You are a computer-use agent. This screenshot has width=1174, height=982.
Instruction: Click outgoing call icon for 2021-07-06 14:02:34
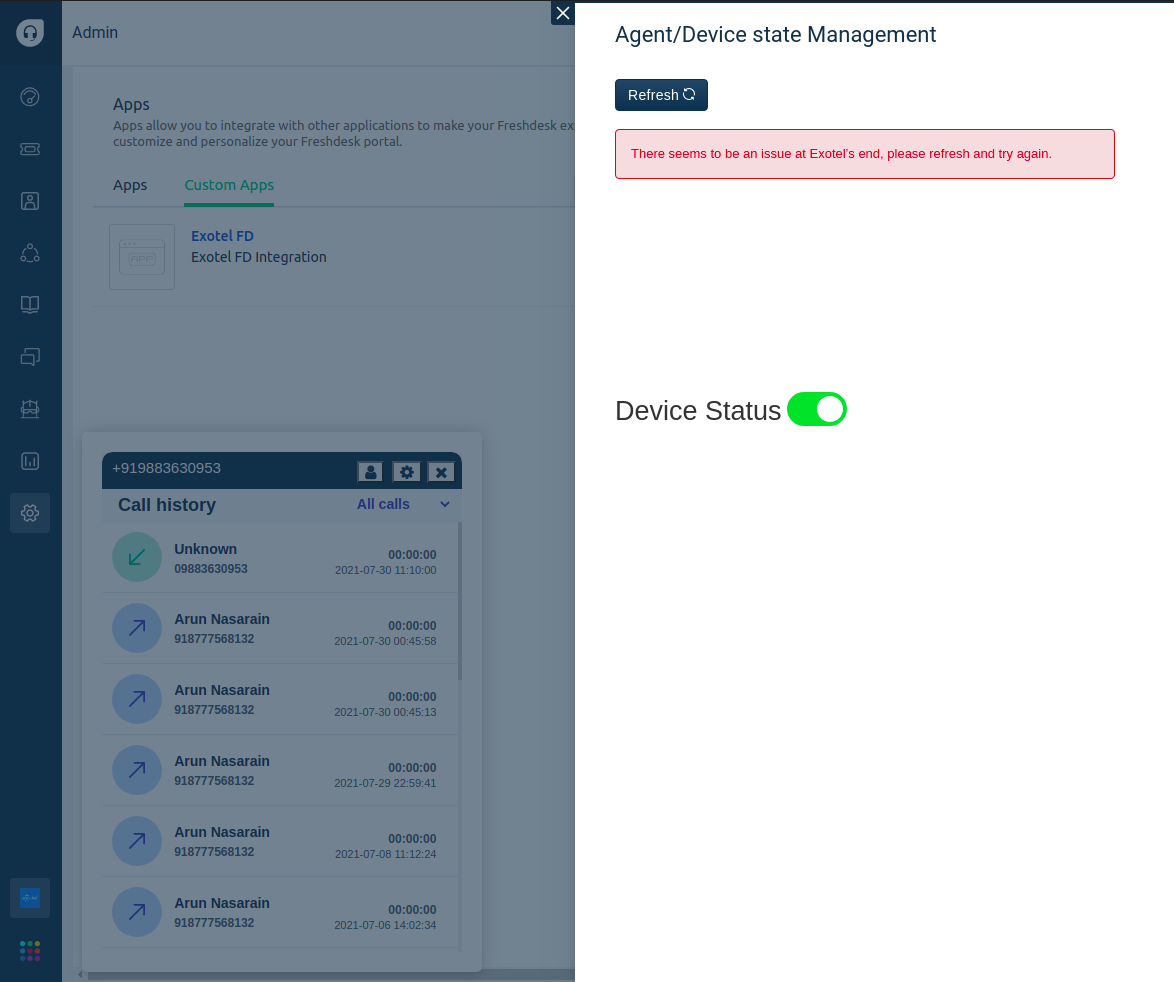pyautogui.click(x=137, y=912)
